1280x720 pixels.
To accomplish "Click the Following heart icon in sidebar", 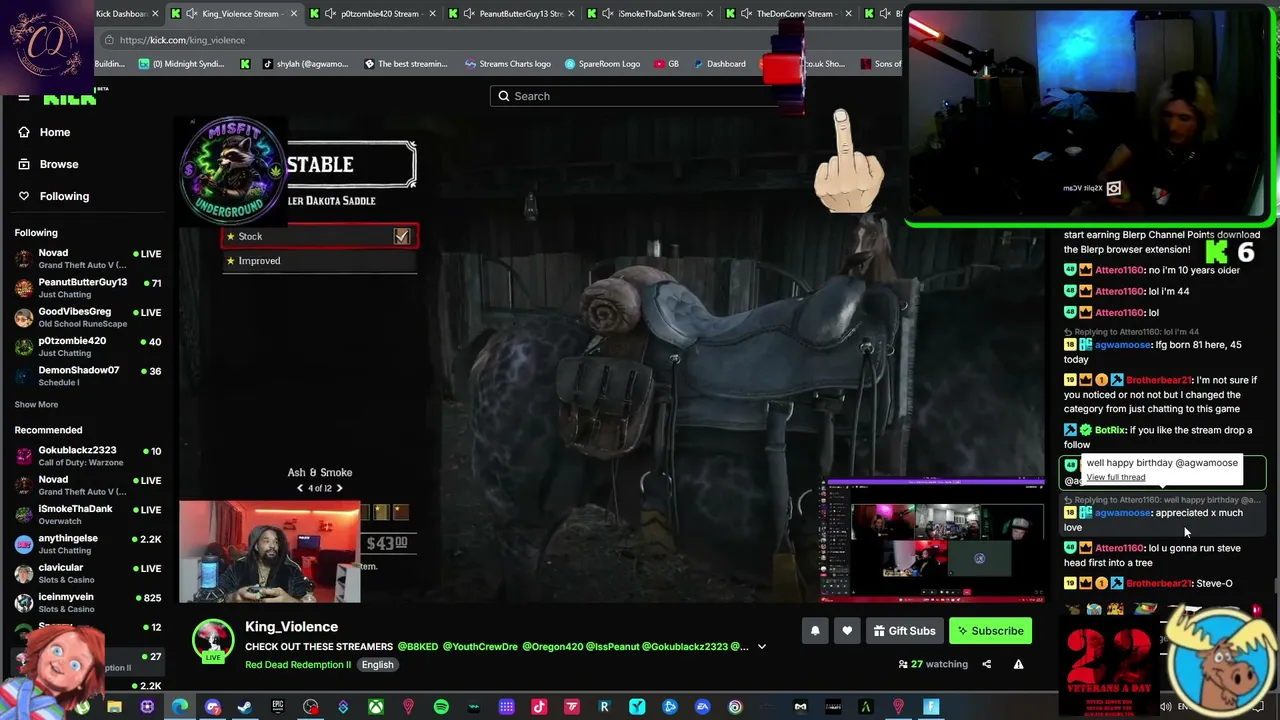I will point(24,196).
